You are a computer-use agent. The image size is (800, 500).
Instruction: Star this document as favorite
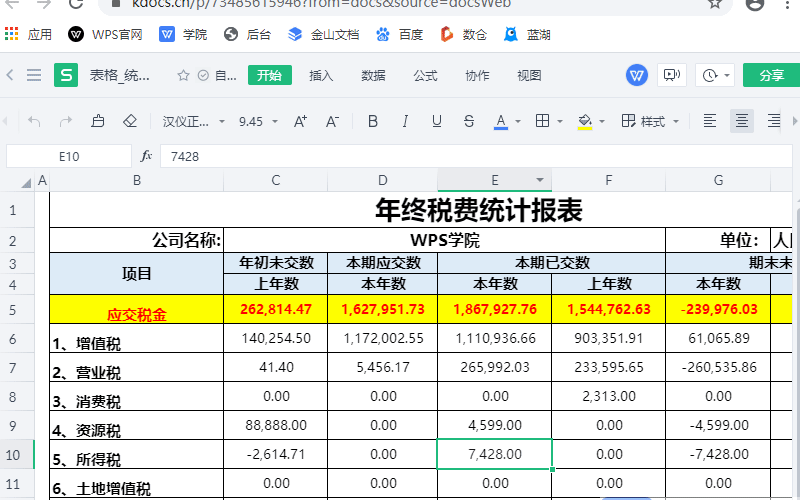click(183, 76)
